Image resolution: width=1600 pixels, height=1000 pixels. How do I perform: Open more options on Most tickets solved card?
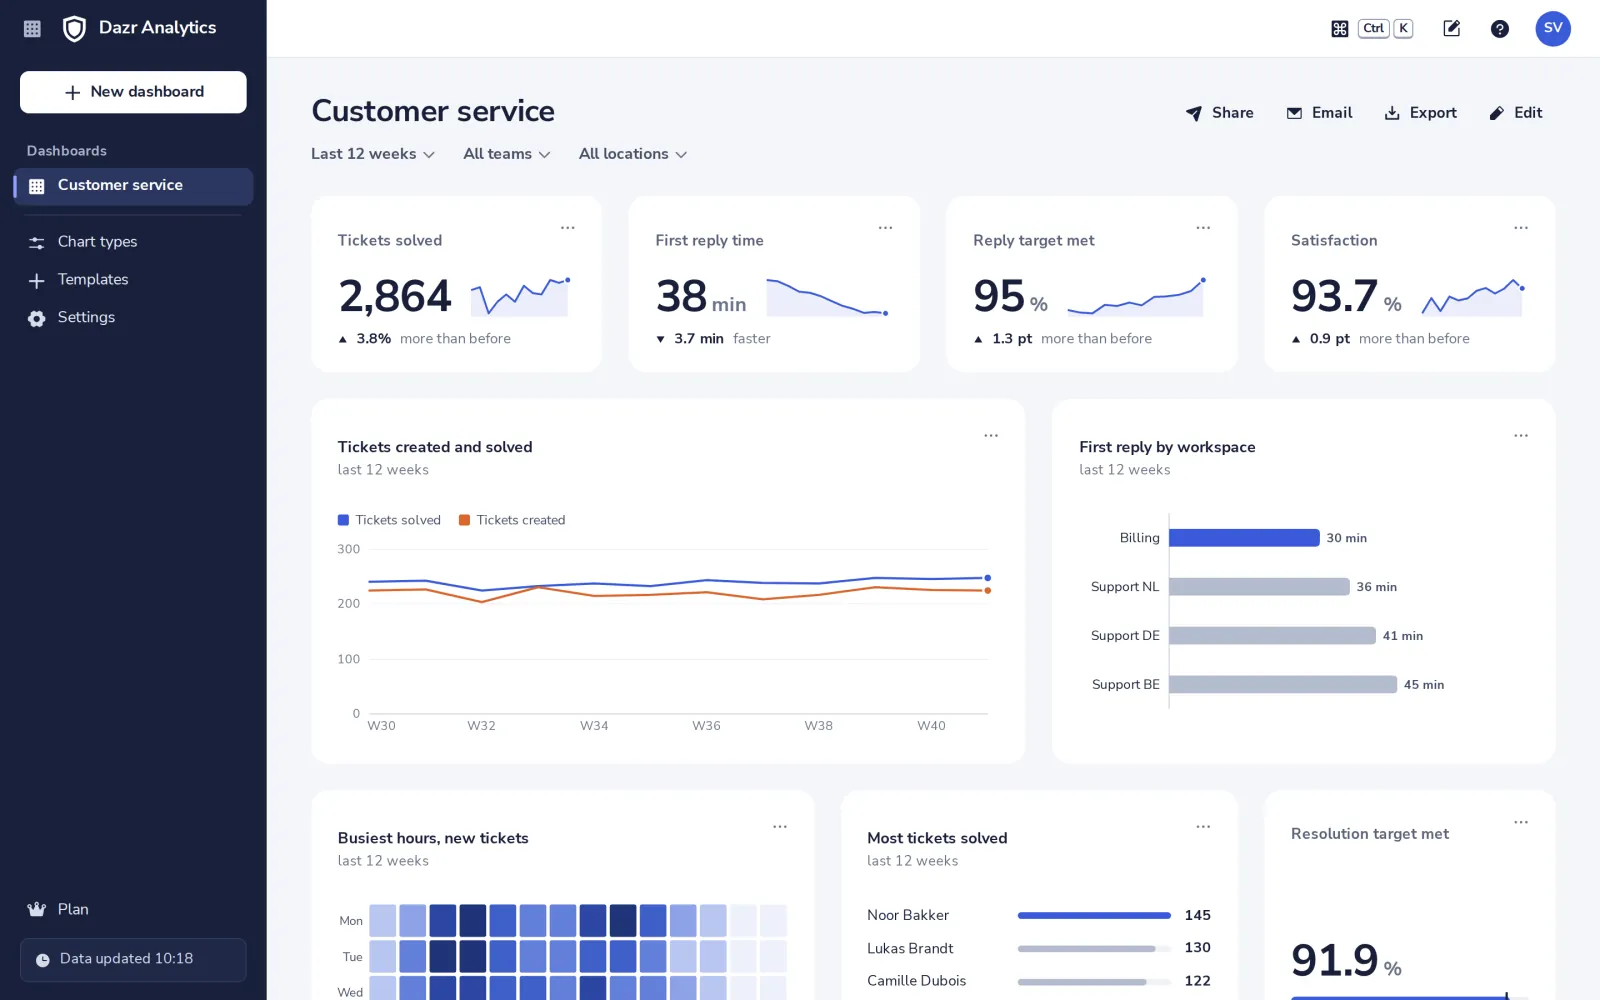1204,827
